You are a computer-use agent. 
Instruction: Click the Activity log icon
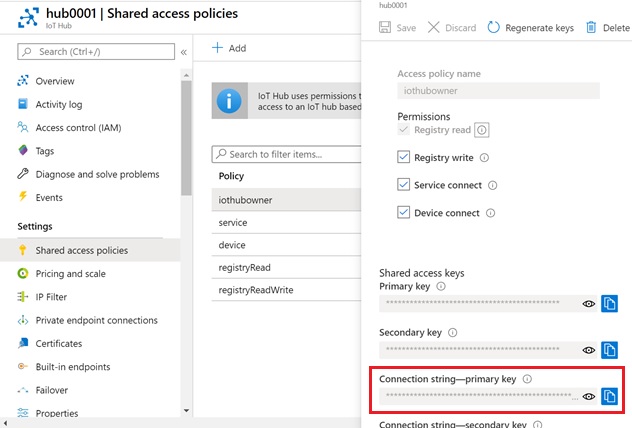(x=23, y=104)
